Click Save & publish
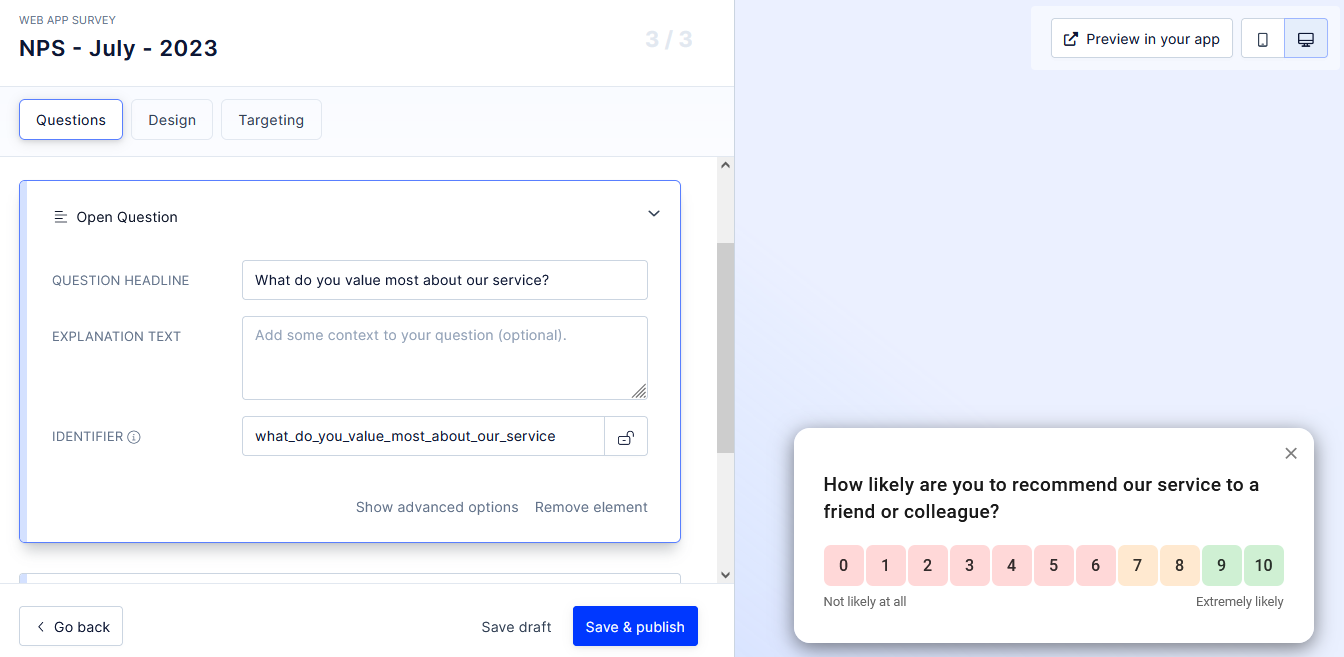Screen dimensions: 1344x657 pyautogui.click(x=635, y=626)
